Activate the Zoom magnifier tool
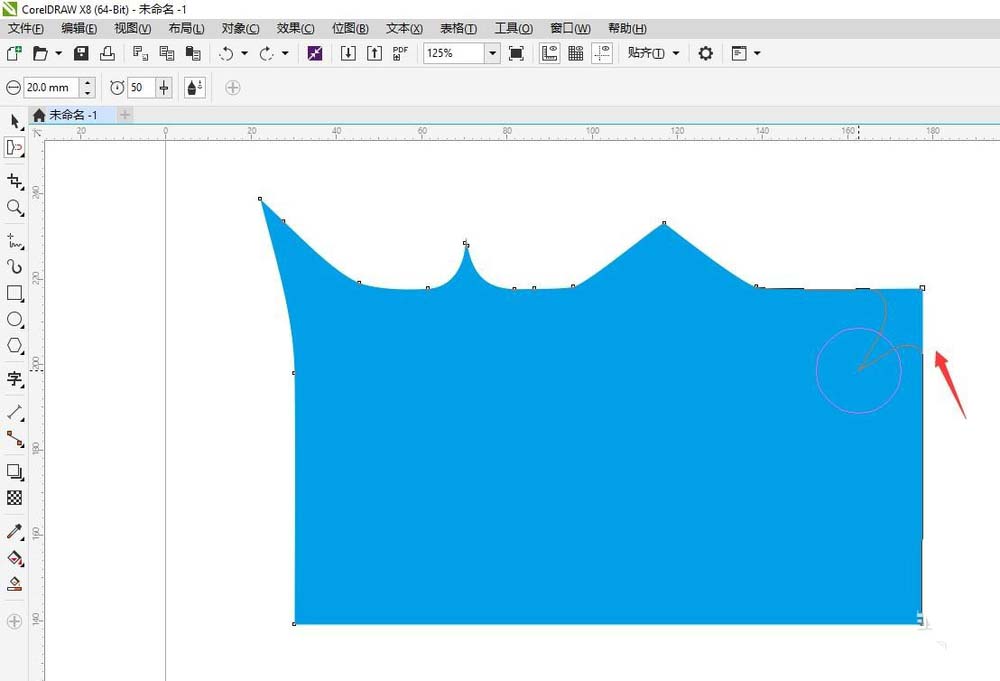1000x681 pixels. (x=15, y=207)
